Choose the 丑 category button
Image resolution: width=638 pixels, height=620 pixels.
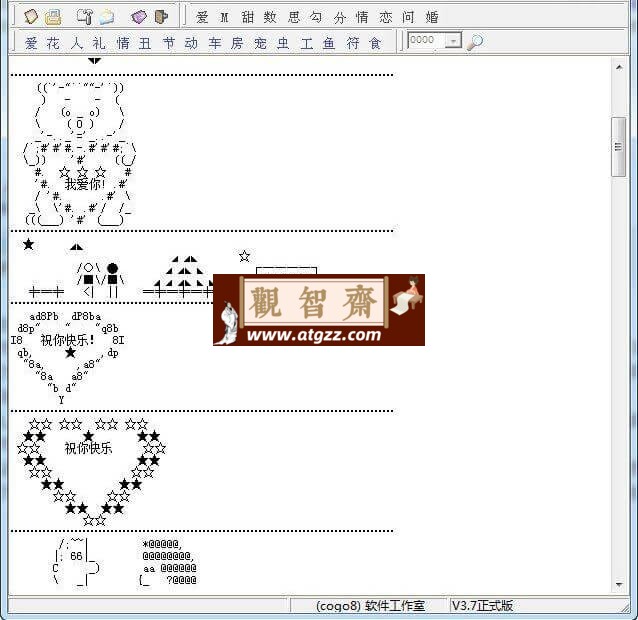coord(145,42)
